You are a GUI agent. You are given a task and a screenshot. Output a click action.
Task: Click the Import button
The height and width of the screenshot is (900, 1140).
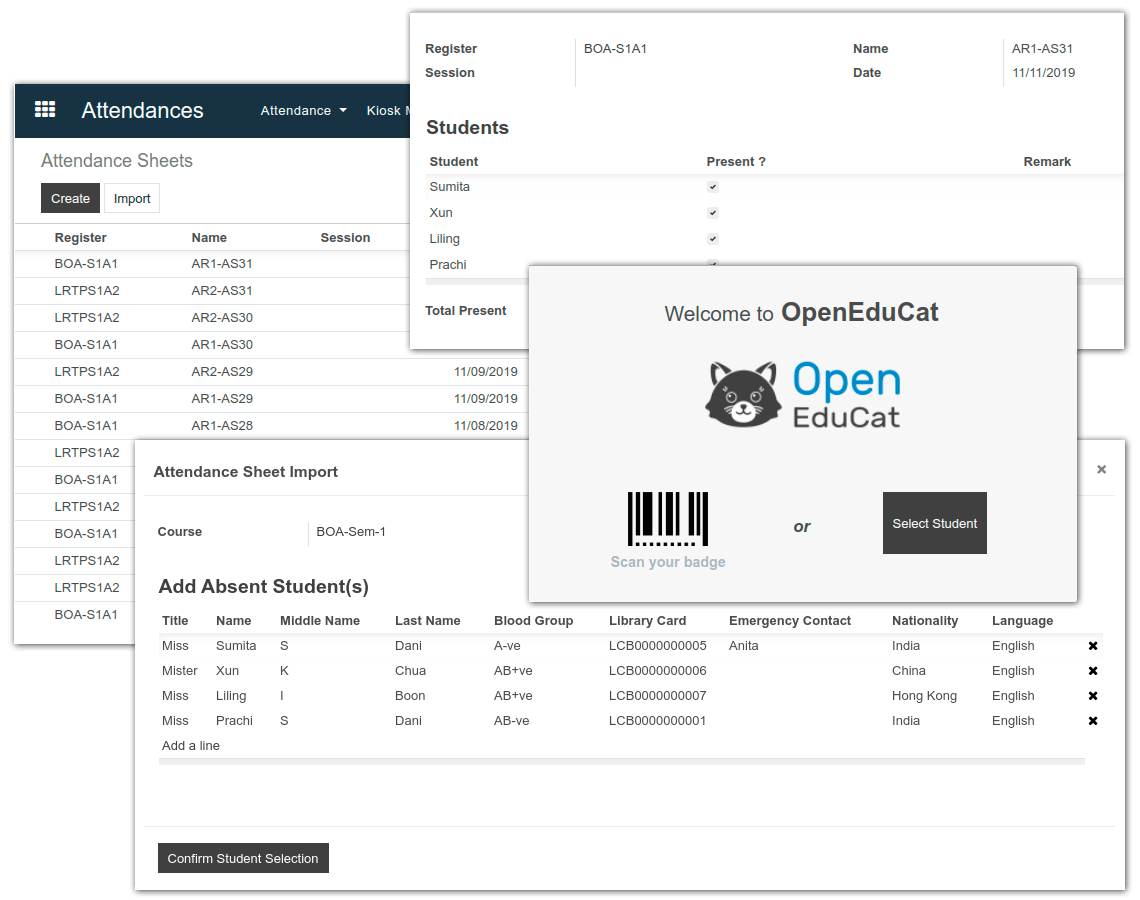tap(132, 198)
